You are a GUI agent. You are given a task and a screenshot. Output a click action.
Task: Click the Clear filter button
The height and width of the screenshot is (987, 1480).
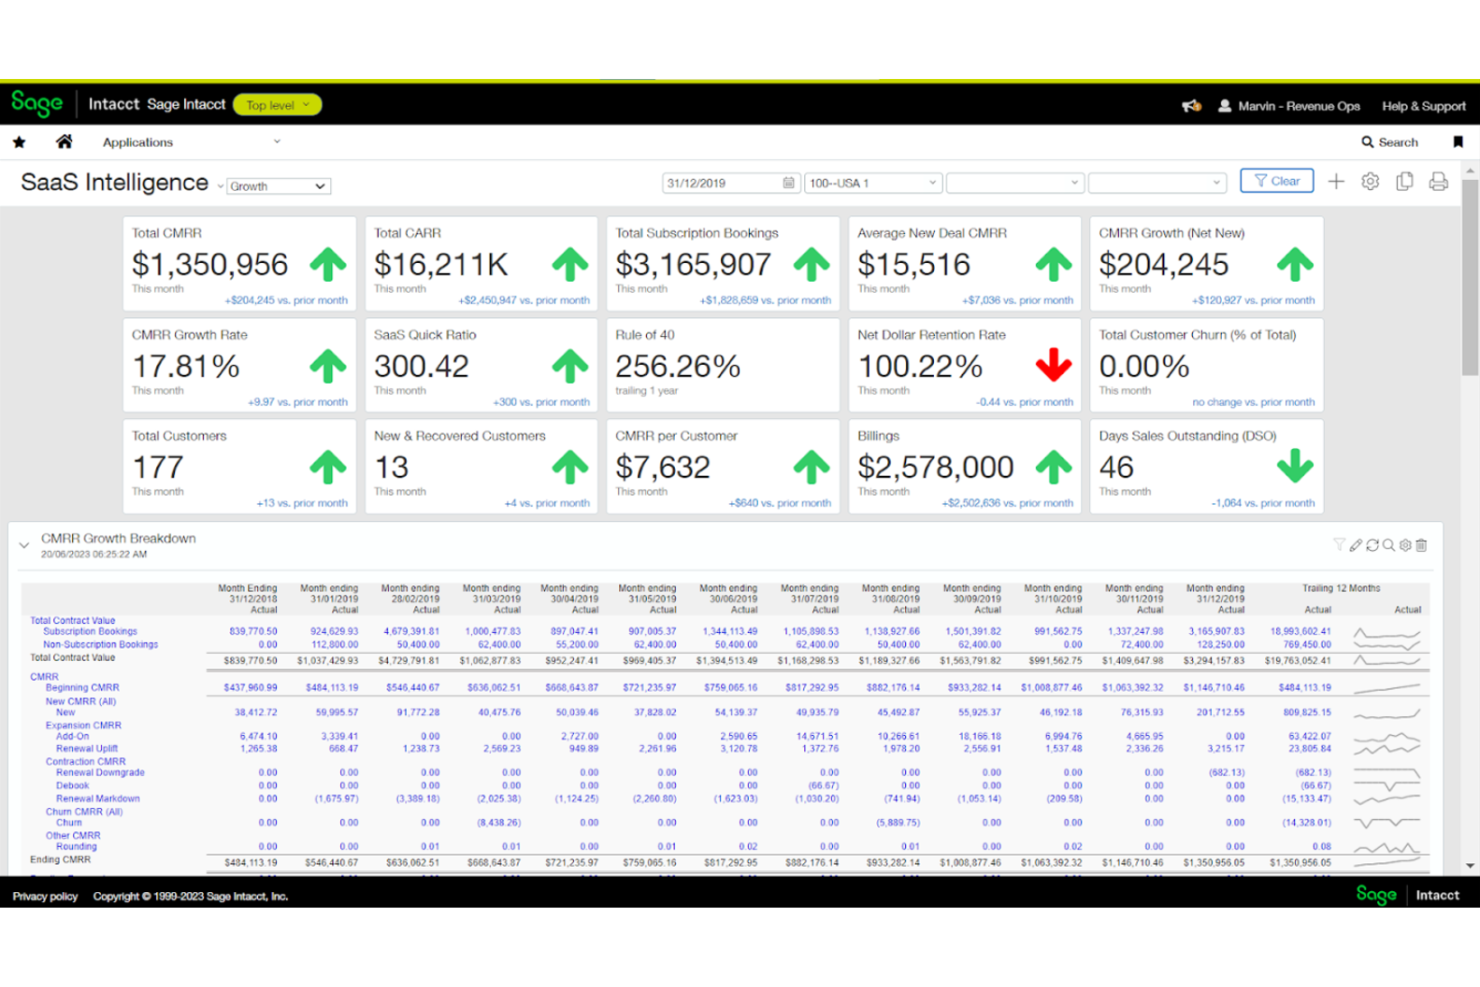pyautogui.click(x=1276, y=181)
